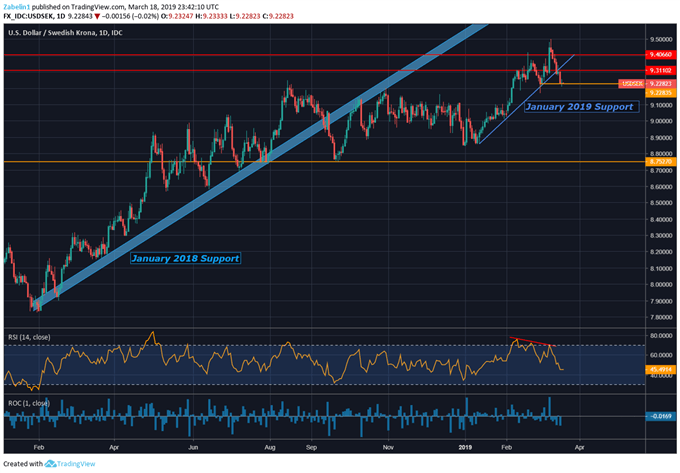
Task: Click the Apr 2018 date label on the time axis
Action: pos(114,447)
